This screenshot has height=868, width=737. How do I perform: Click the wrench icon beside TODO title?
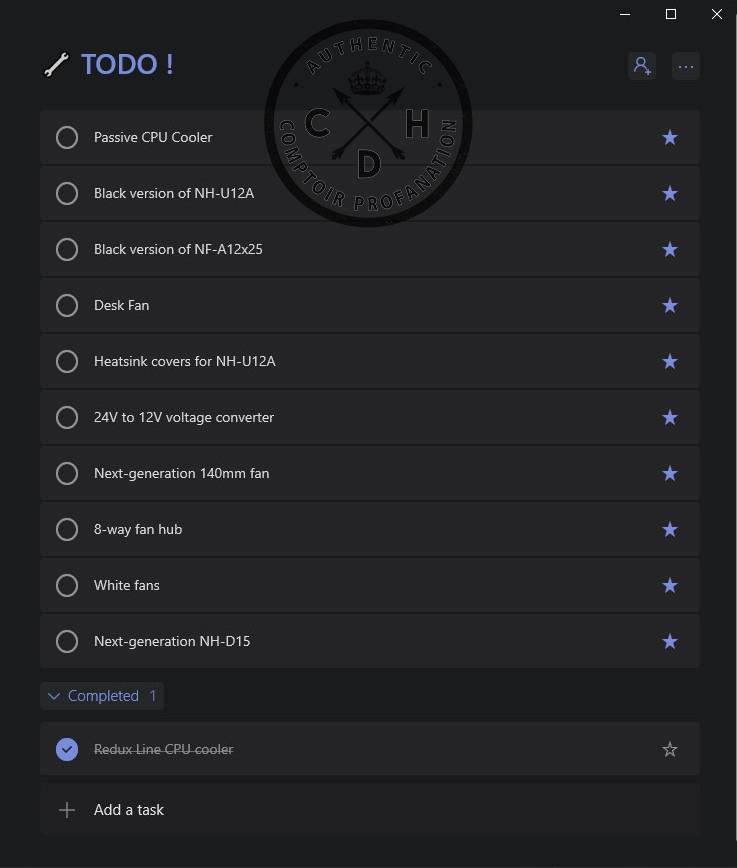(x=56, y=65)
